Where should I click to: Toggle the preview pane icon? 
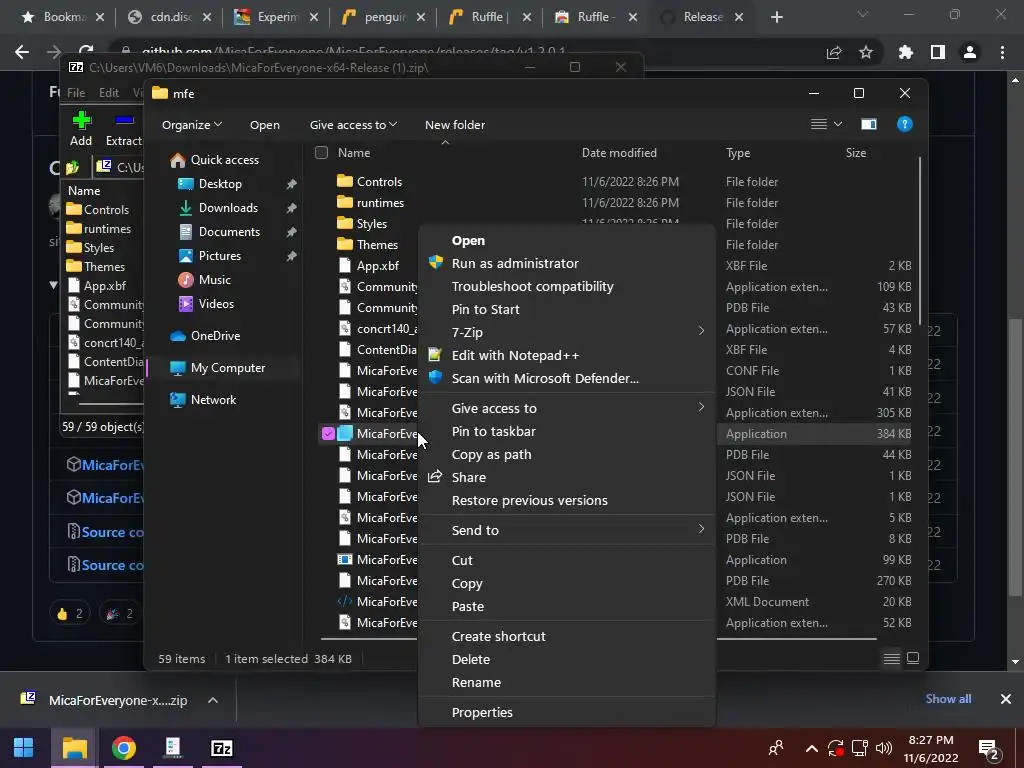tap(869, 124)
